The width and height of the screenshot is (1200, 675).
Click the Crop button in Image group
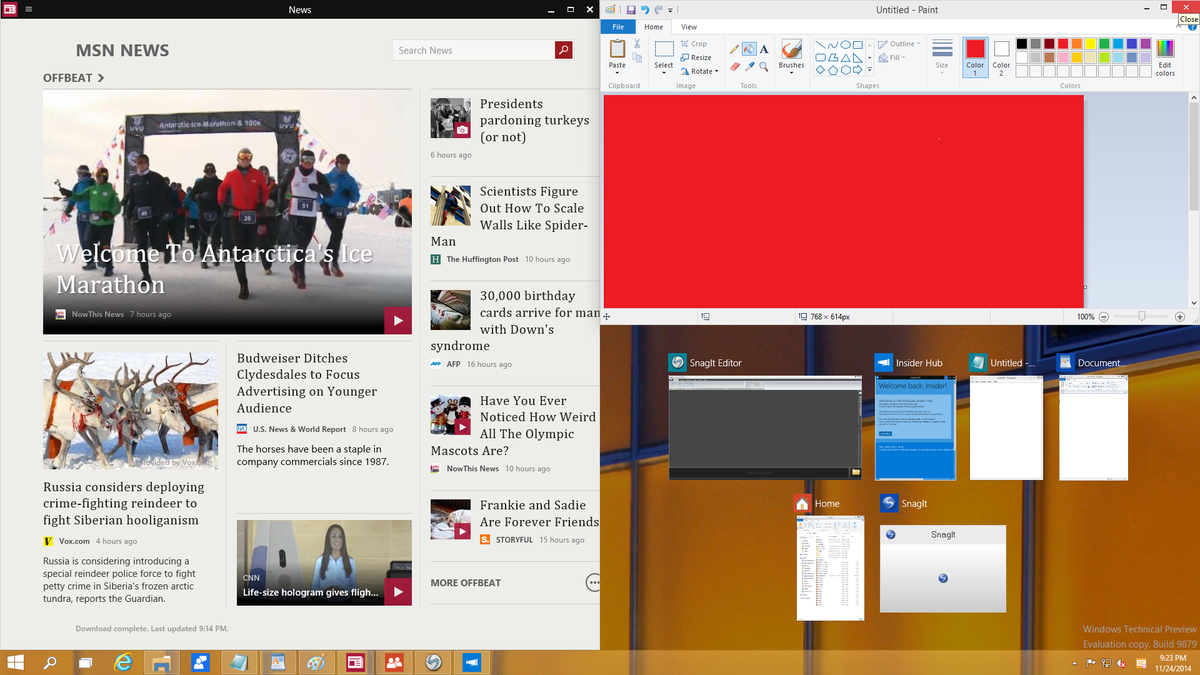point(694,44)
